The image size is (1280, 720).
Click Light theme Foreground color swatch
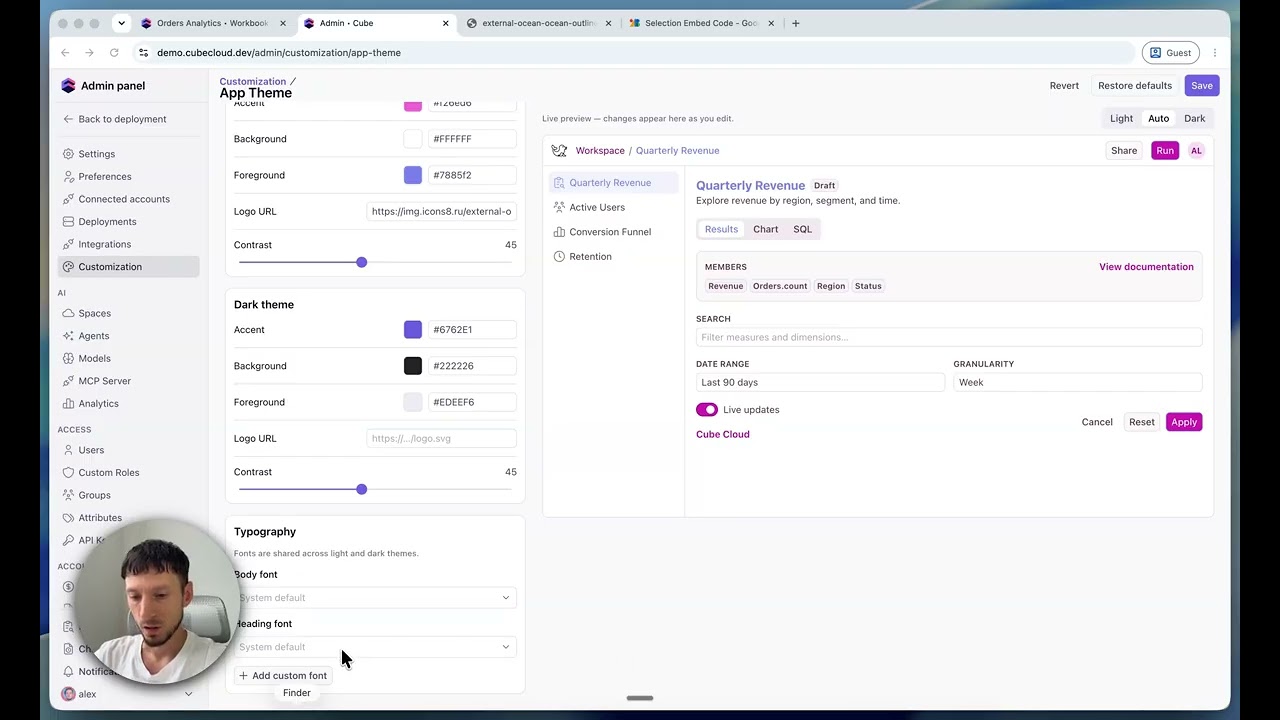(x=413, y=175)
